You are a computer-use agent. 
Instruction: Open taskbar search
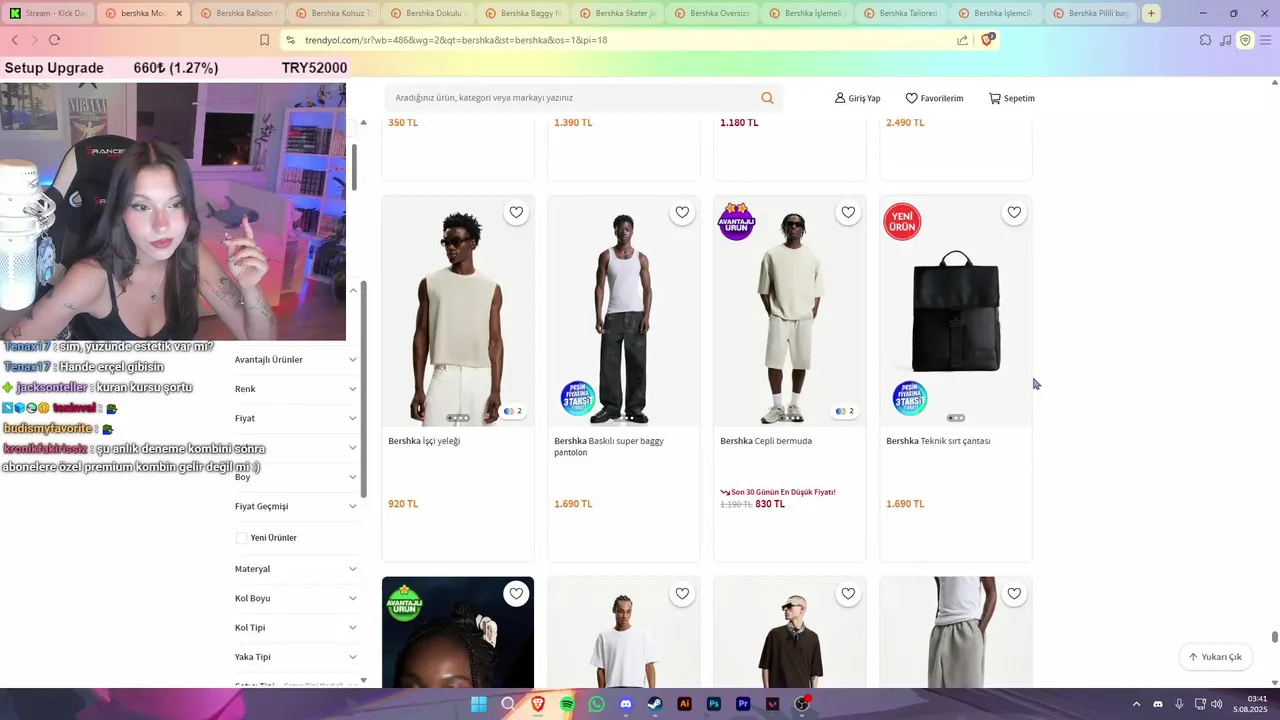pyautogui.click(x=508, y=704)
